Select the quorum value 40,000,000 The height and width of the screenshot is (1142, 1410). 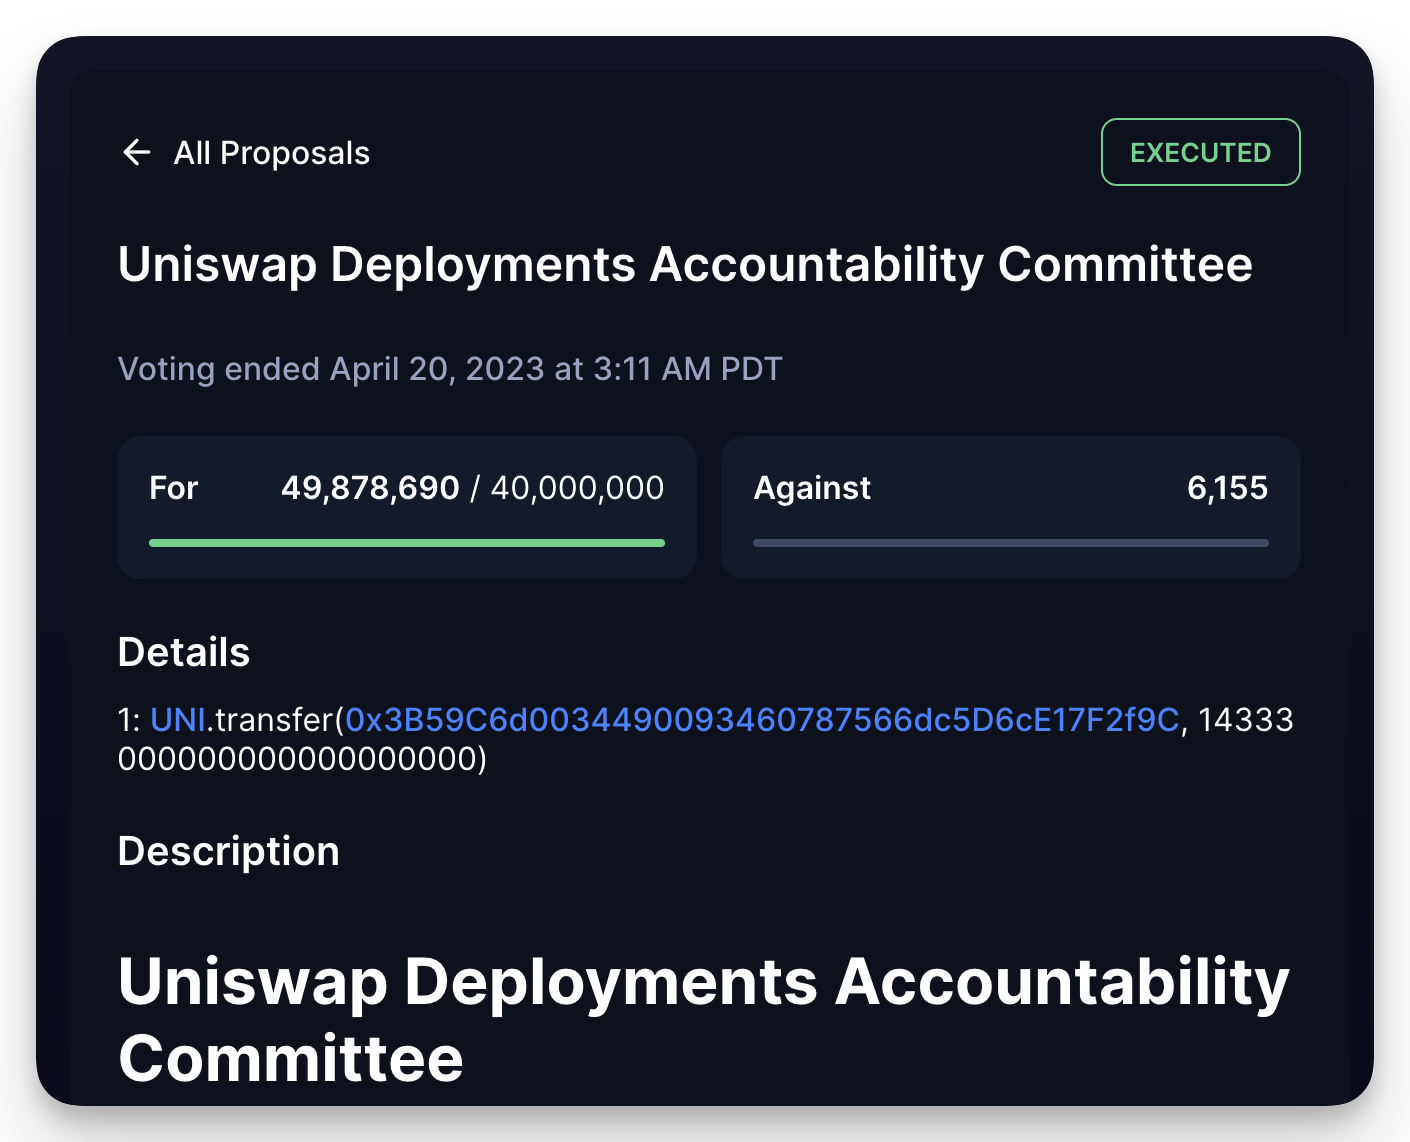pos(577,488)
